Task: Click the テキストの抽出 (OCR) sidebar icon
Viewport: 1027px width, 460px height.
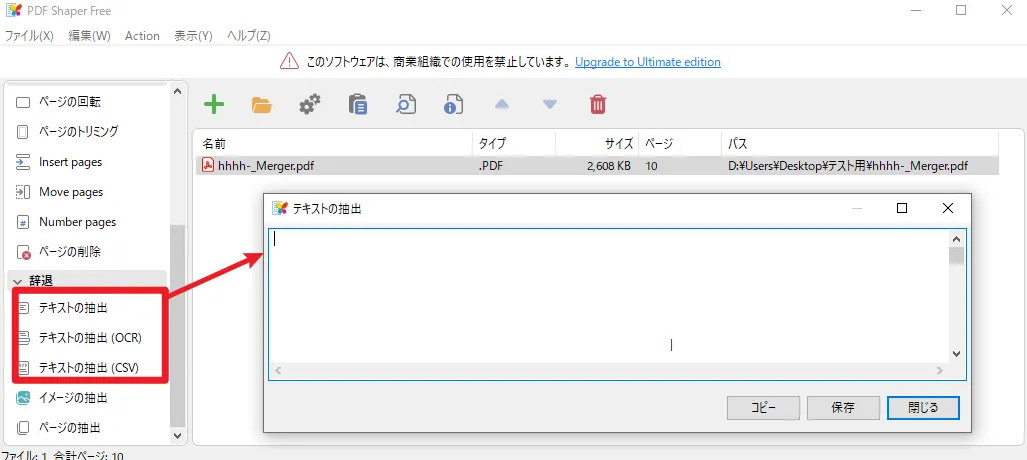Action: pos(24,338)
